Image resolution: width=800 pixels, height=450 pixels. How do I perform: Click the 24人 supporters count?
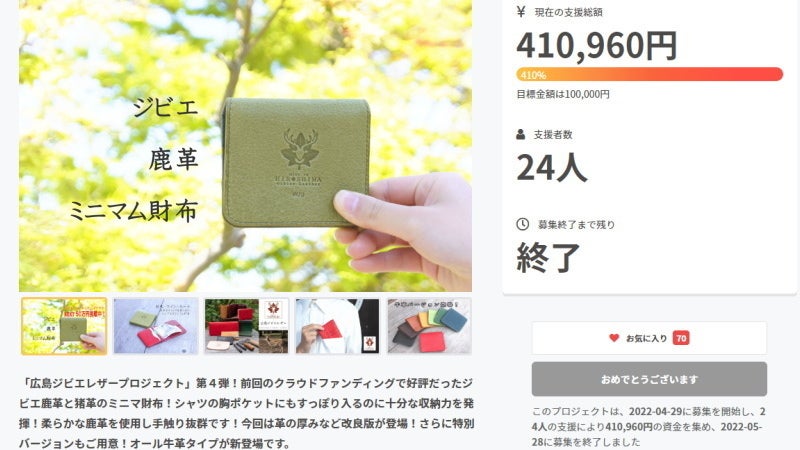552,167
